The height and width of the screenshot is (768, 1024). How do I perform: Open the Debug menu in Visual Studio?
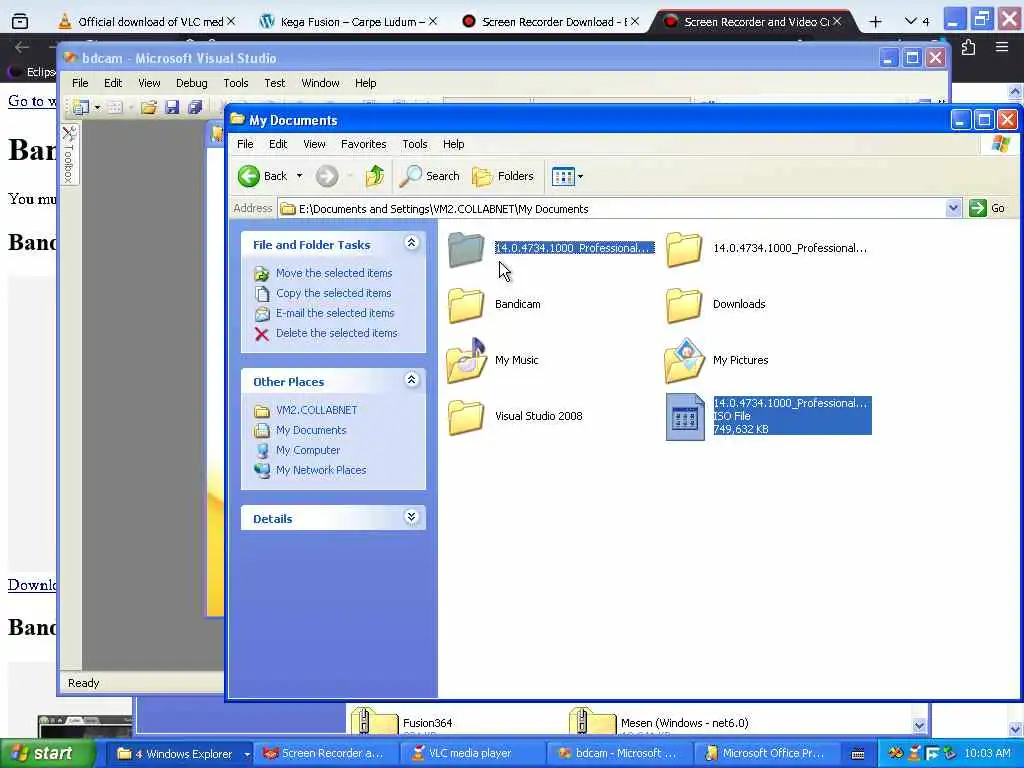click(x=191, y=83)
